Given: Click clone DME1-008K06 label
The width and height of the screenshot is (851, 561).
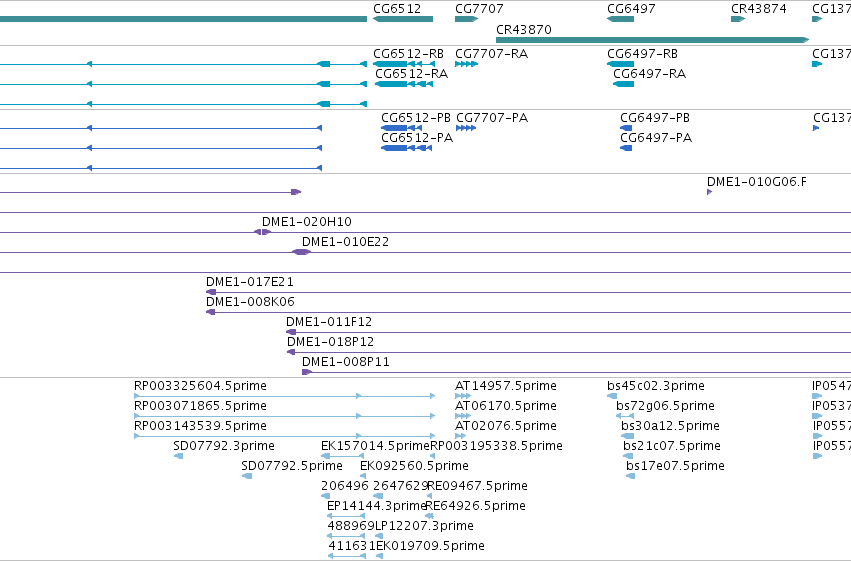Looking at the screenshot, I should point(250,302).
